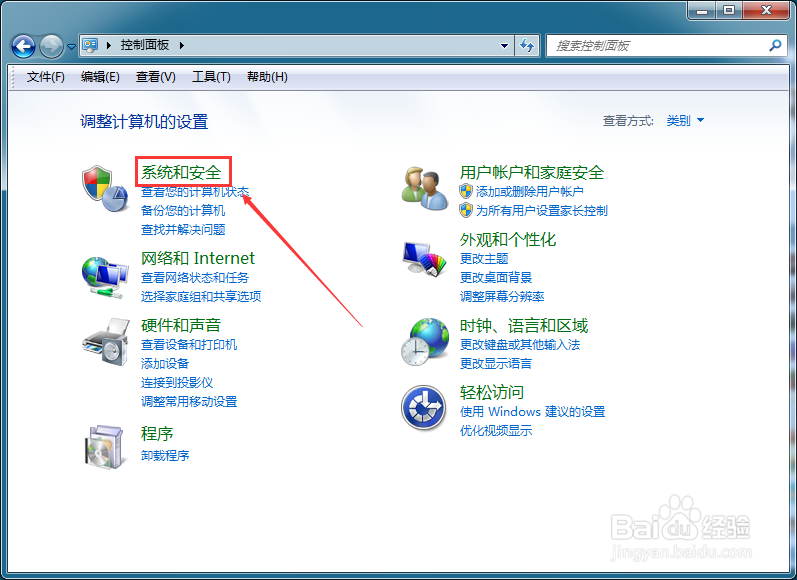Open 硬件和声音 category

pos(181,325)
